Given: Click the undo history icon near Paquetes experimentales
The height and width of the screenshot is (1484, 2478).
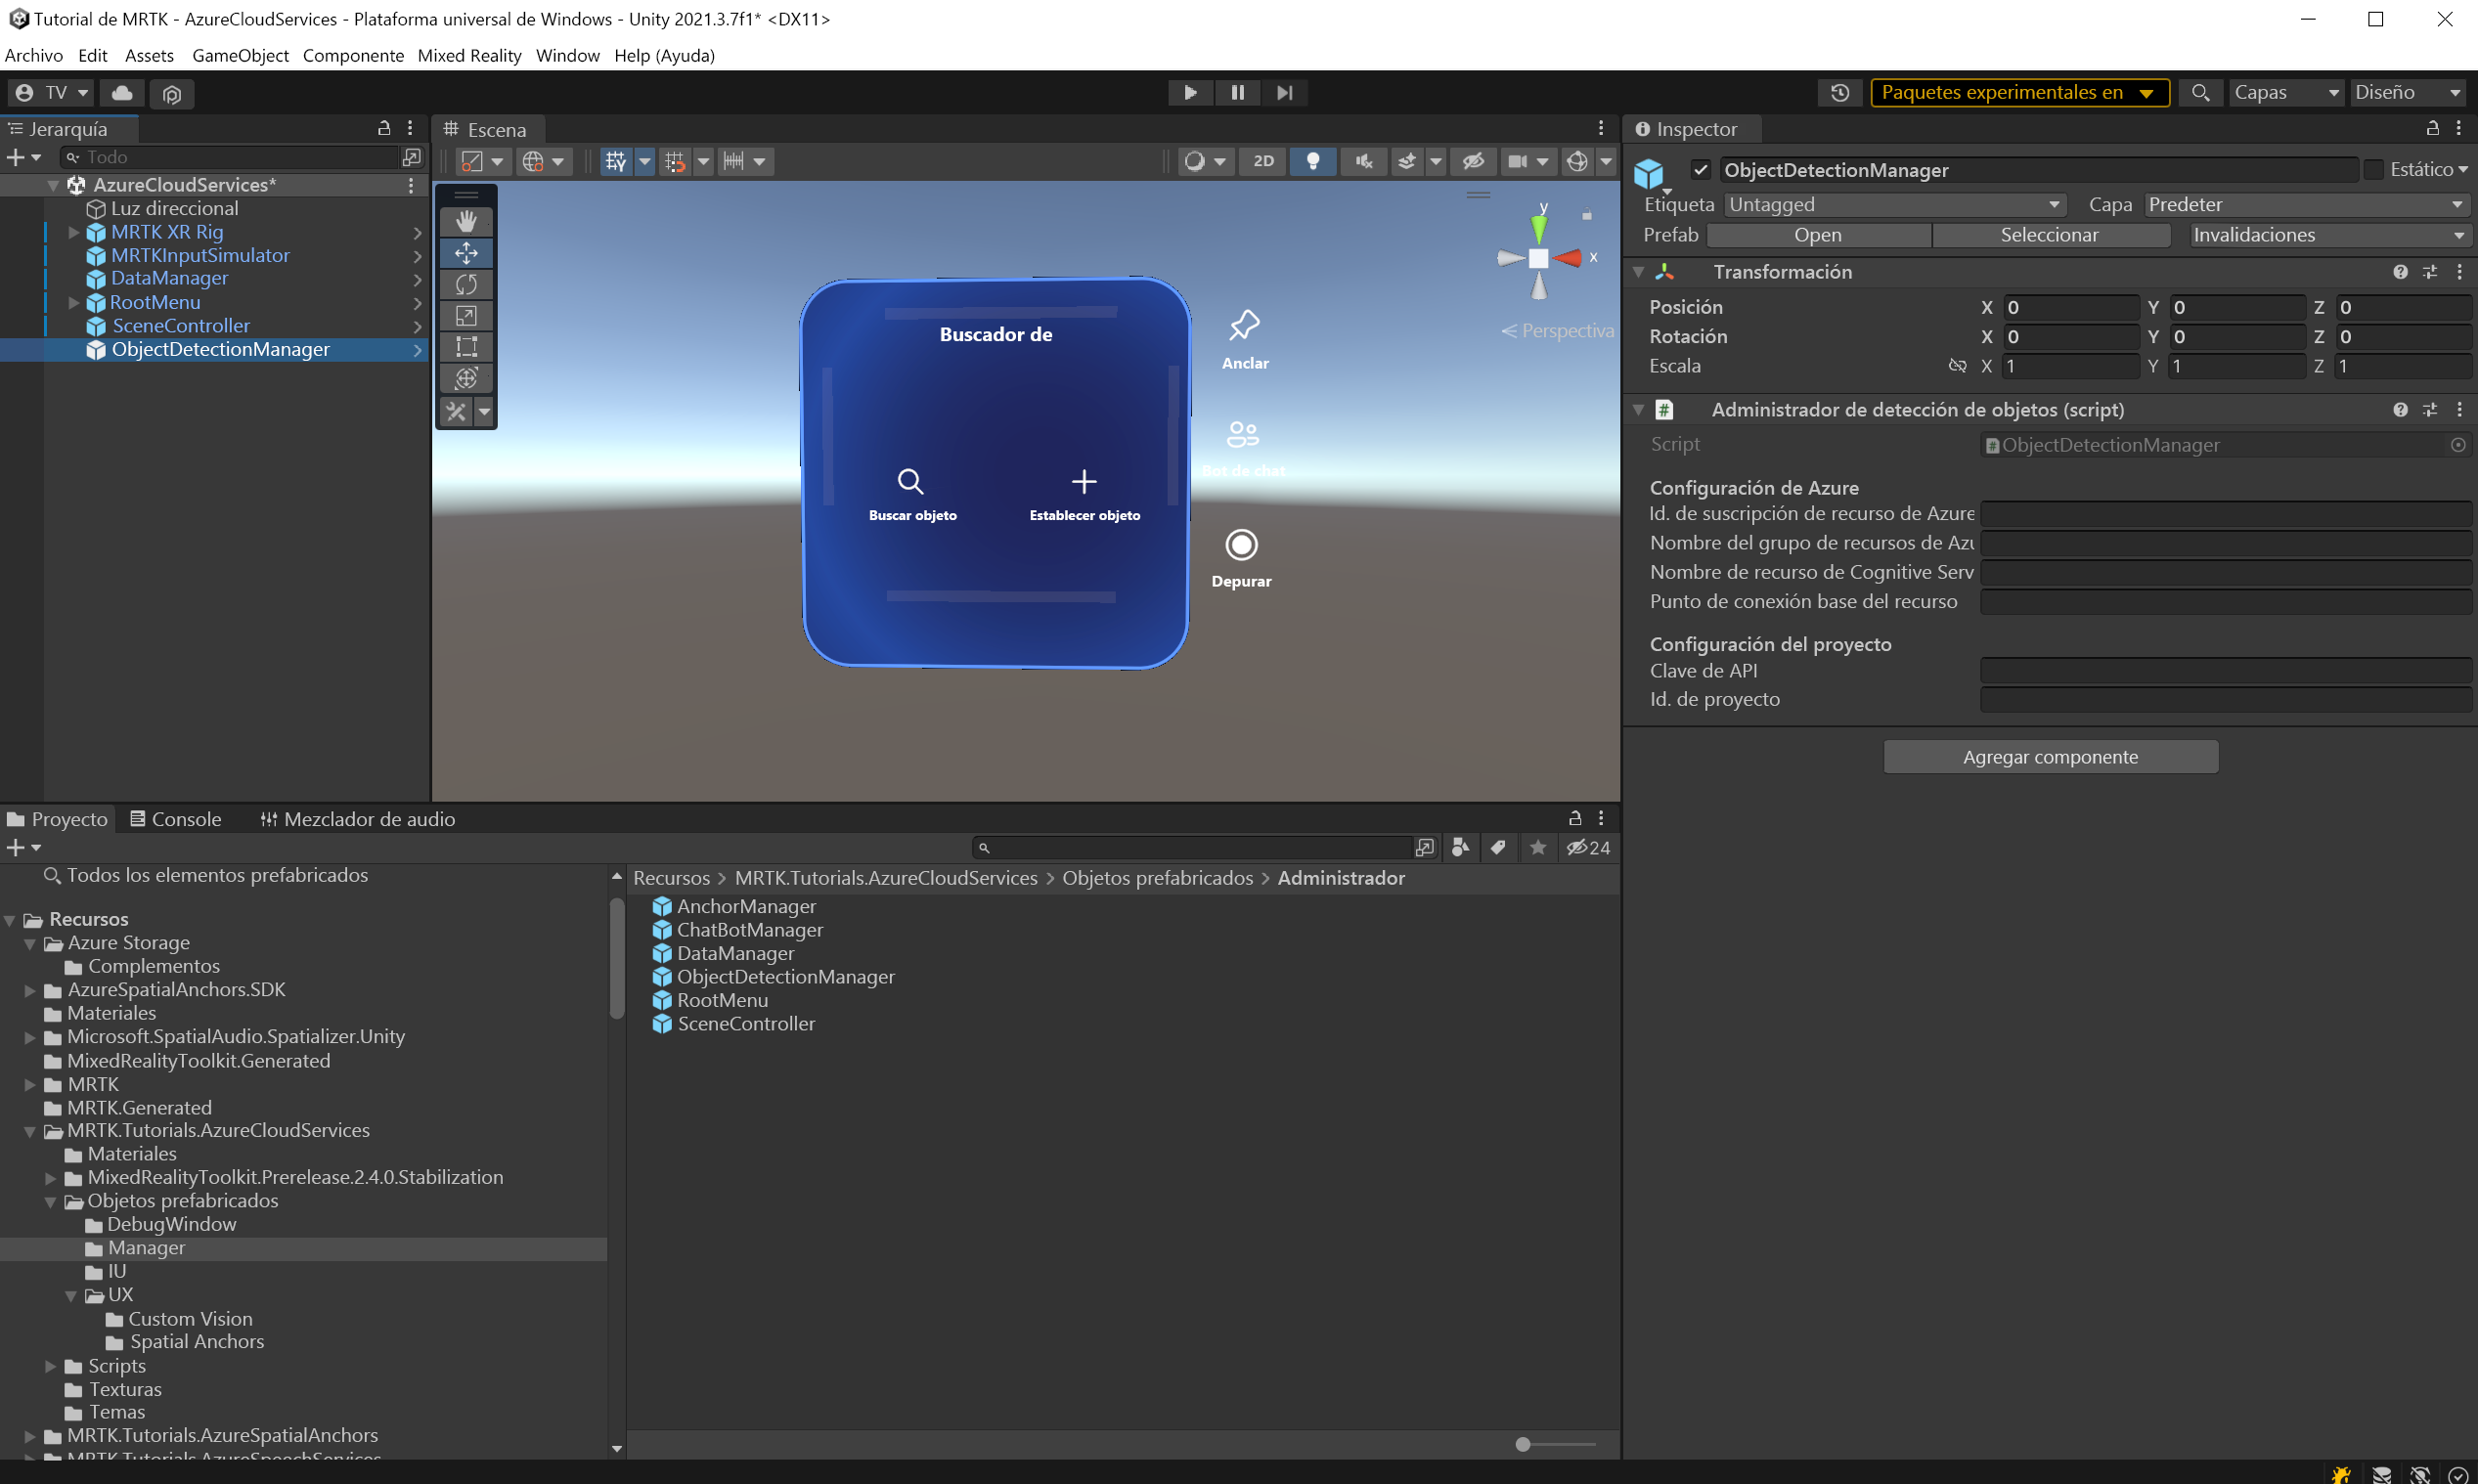Looking at the screenshot, I should click(1840, 92).
